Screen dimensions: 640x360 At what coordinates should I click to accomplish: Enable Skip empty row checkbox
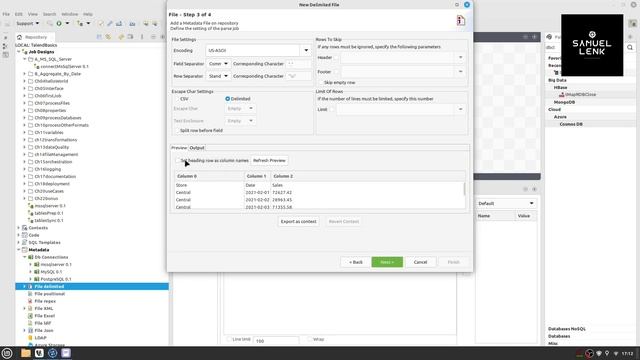tap(321, 82)
